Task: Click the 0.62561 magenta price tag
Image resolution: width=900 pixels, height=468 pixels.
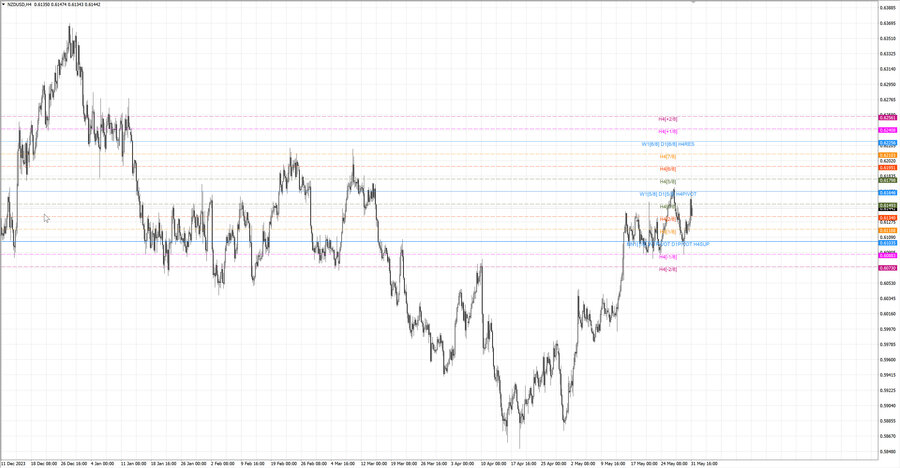Action: (x=888, y=118)
